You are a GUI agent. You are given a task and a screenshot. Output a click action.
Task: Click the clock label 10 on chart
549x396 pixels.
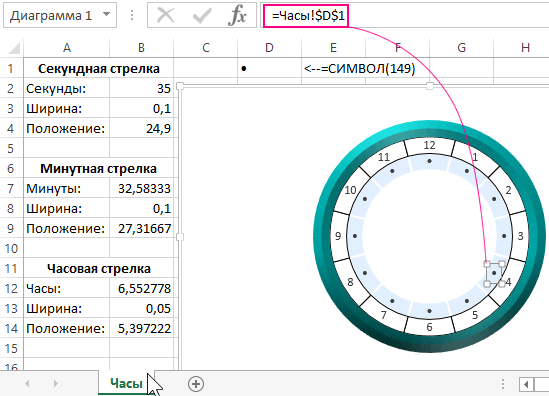point(350,190)
